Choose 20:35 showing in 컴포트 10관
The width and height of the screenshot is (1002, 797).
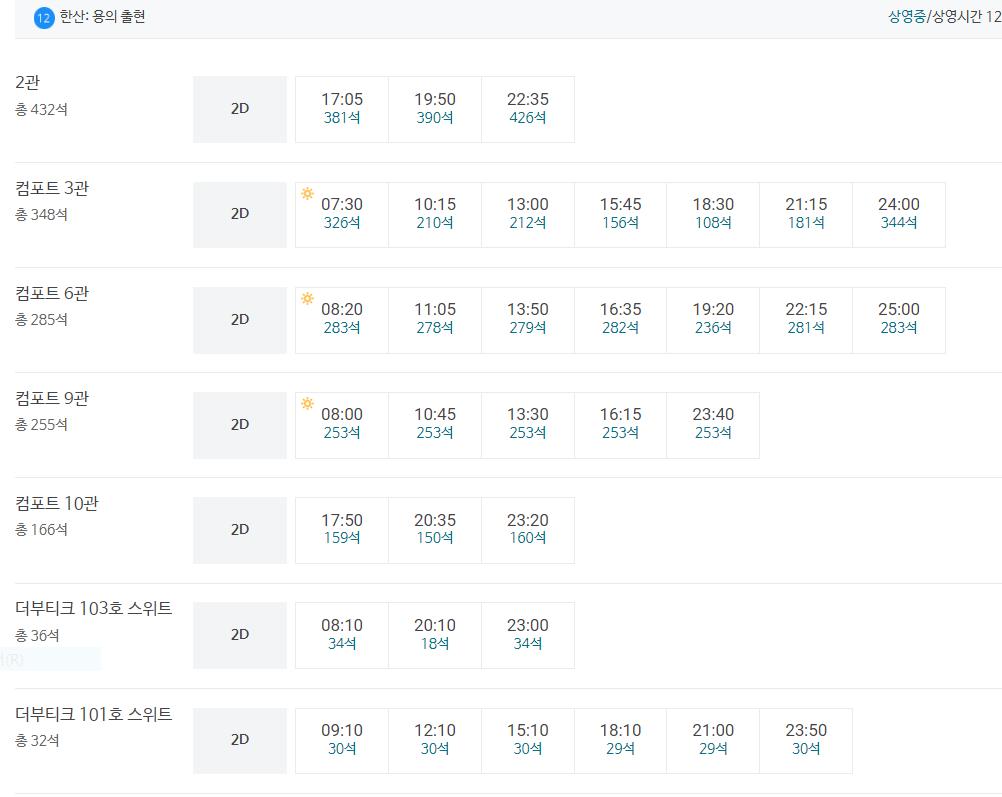[x=435, y=530]
